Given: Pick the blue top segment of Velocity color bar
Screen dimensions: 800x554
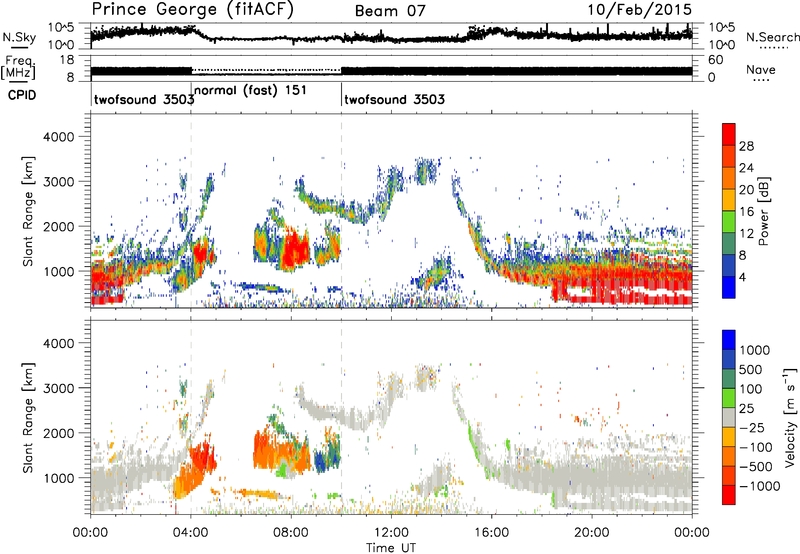Looking at the screenshot, I should click(x=729, y=340).
